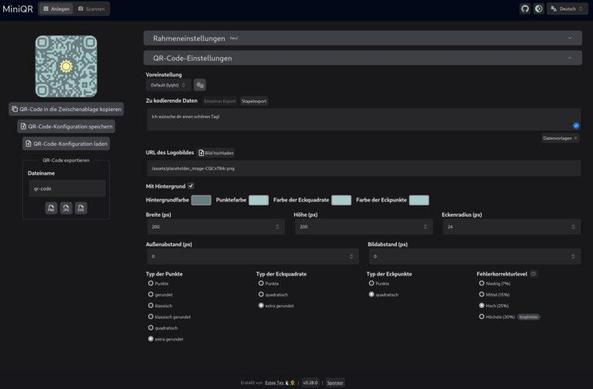The height and width of the screenshot is (389, 593).
Task: Select Punkte under Typ der Eckquadrate
Action: coord(261,283)
